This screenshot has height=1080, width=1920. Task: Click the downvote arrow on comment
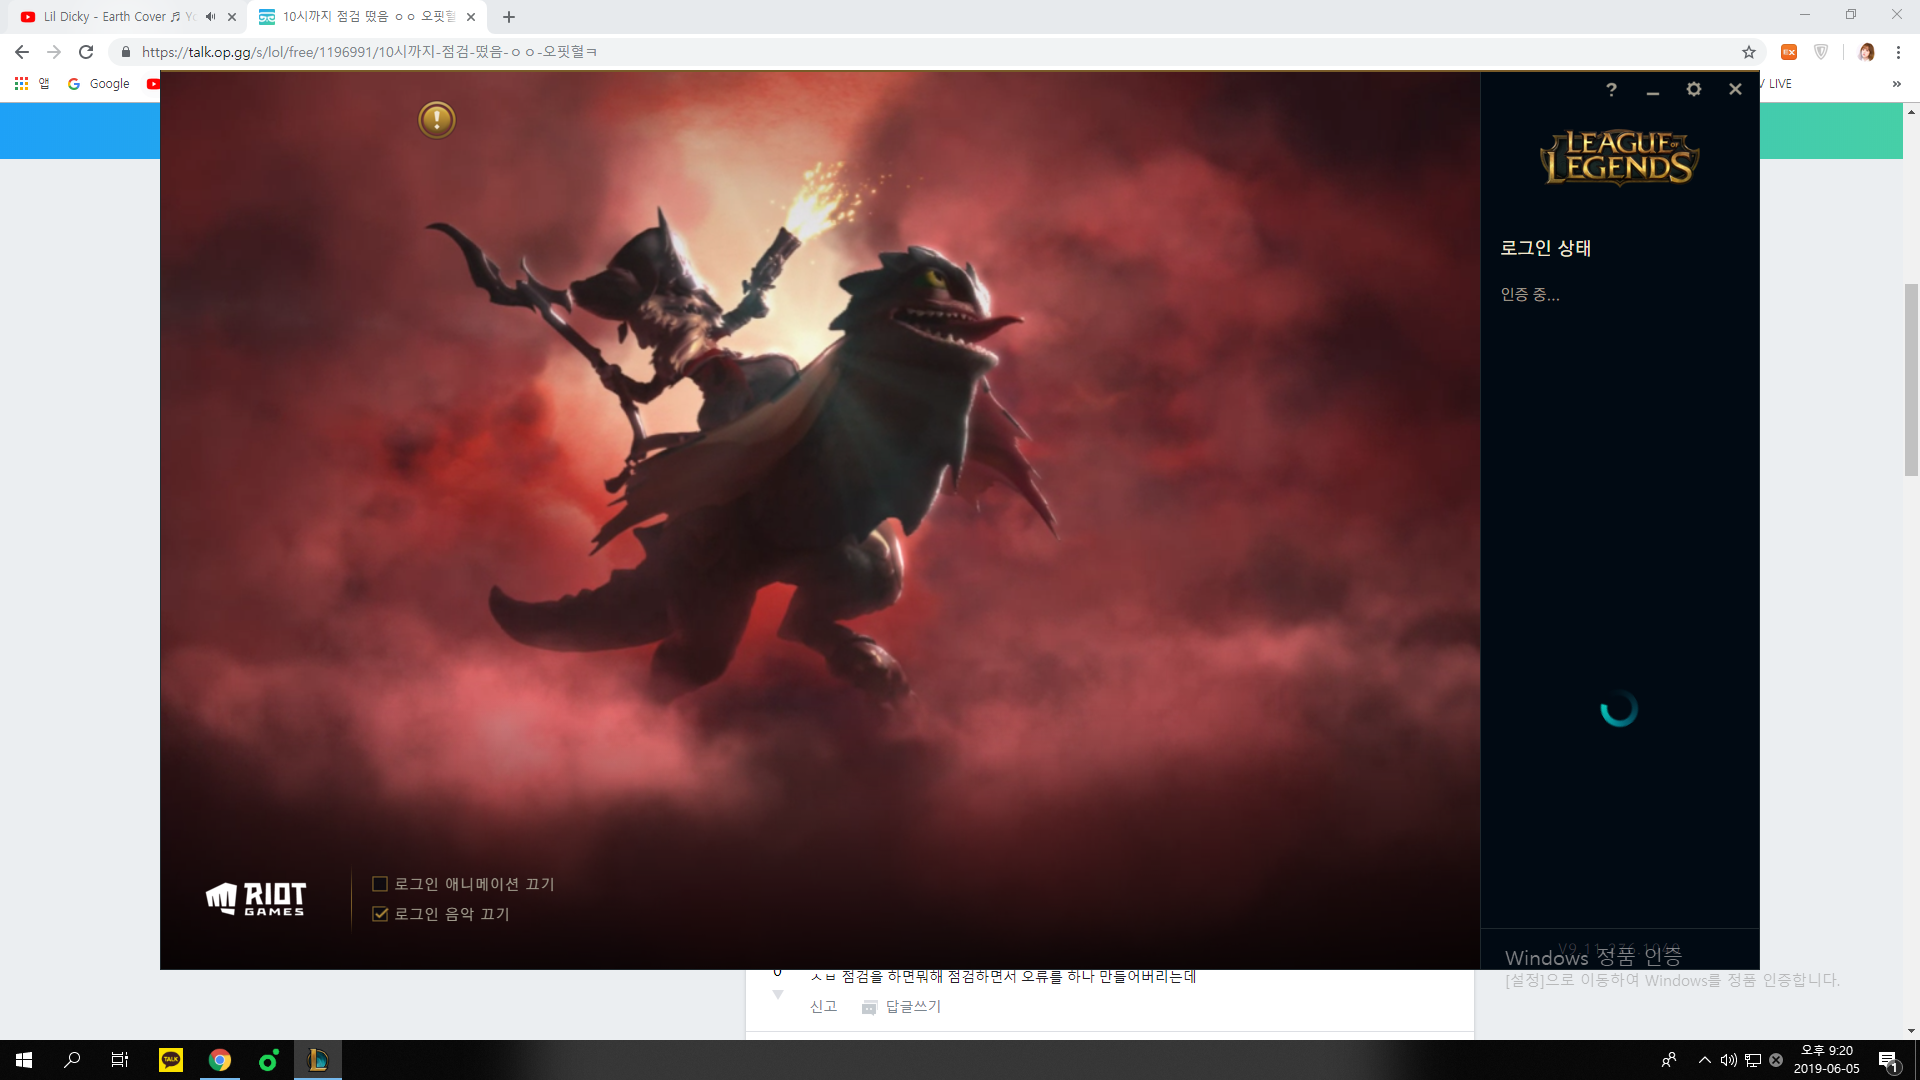point(778,995)
